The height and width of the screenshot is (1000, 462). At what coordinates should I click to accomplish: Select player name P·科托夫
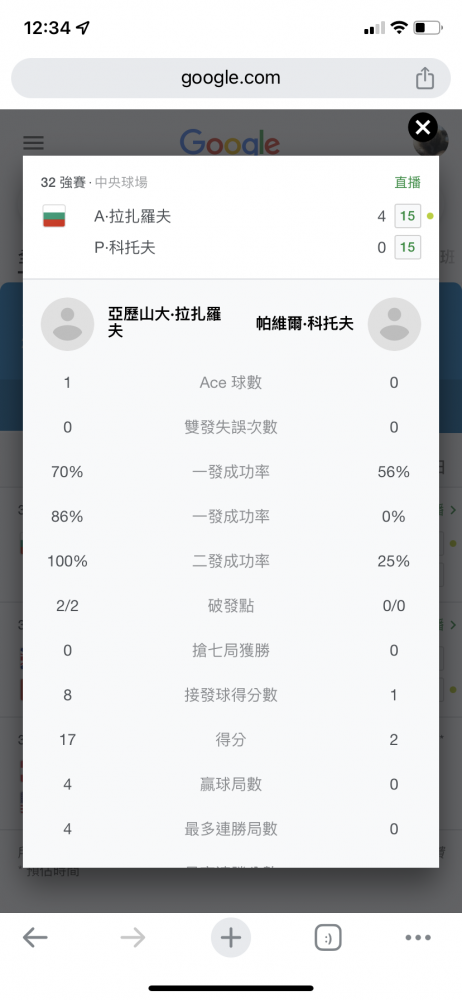point(125,247)
